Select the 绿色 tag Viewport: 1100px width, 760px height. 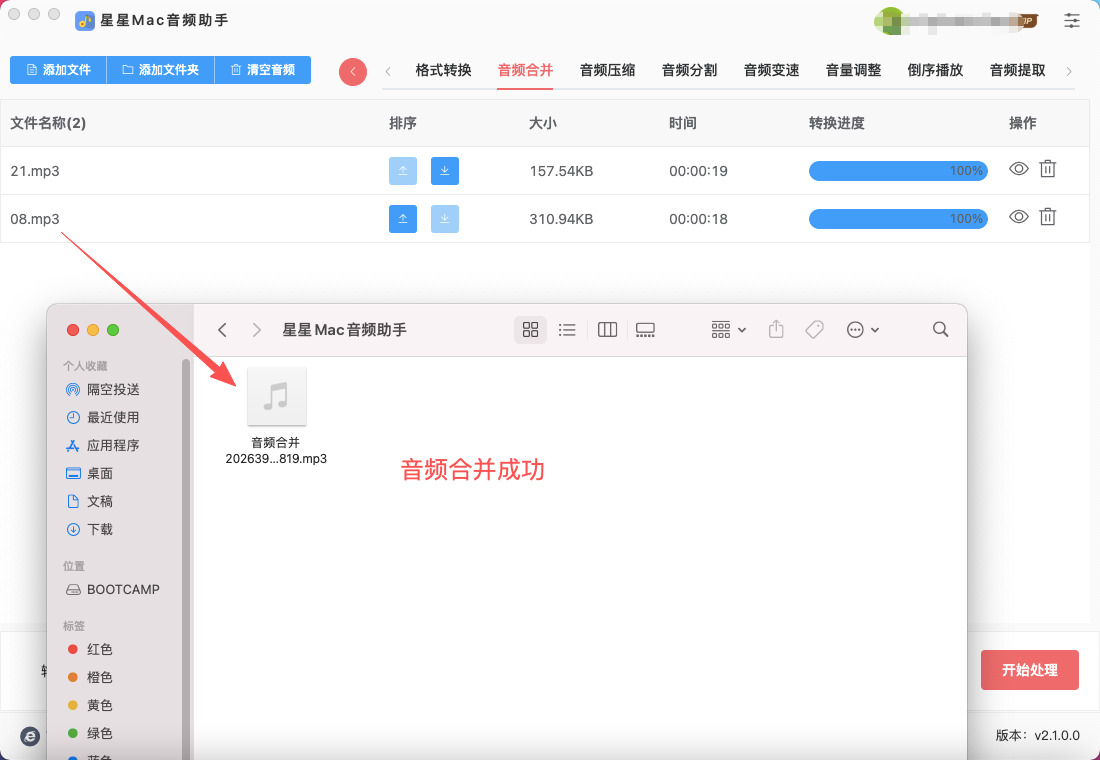pos(90,733)
